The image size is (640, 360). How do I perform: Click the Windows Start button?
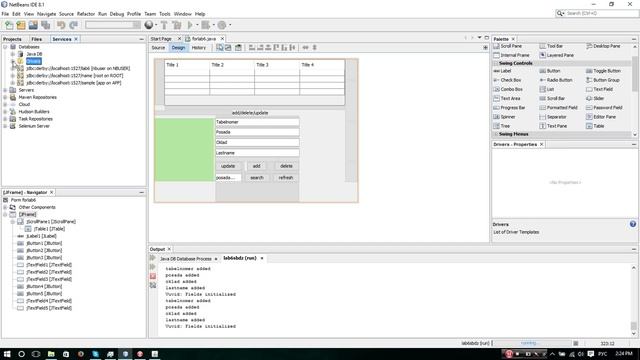pos(7,354)
